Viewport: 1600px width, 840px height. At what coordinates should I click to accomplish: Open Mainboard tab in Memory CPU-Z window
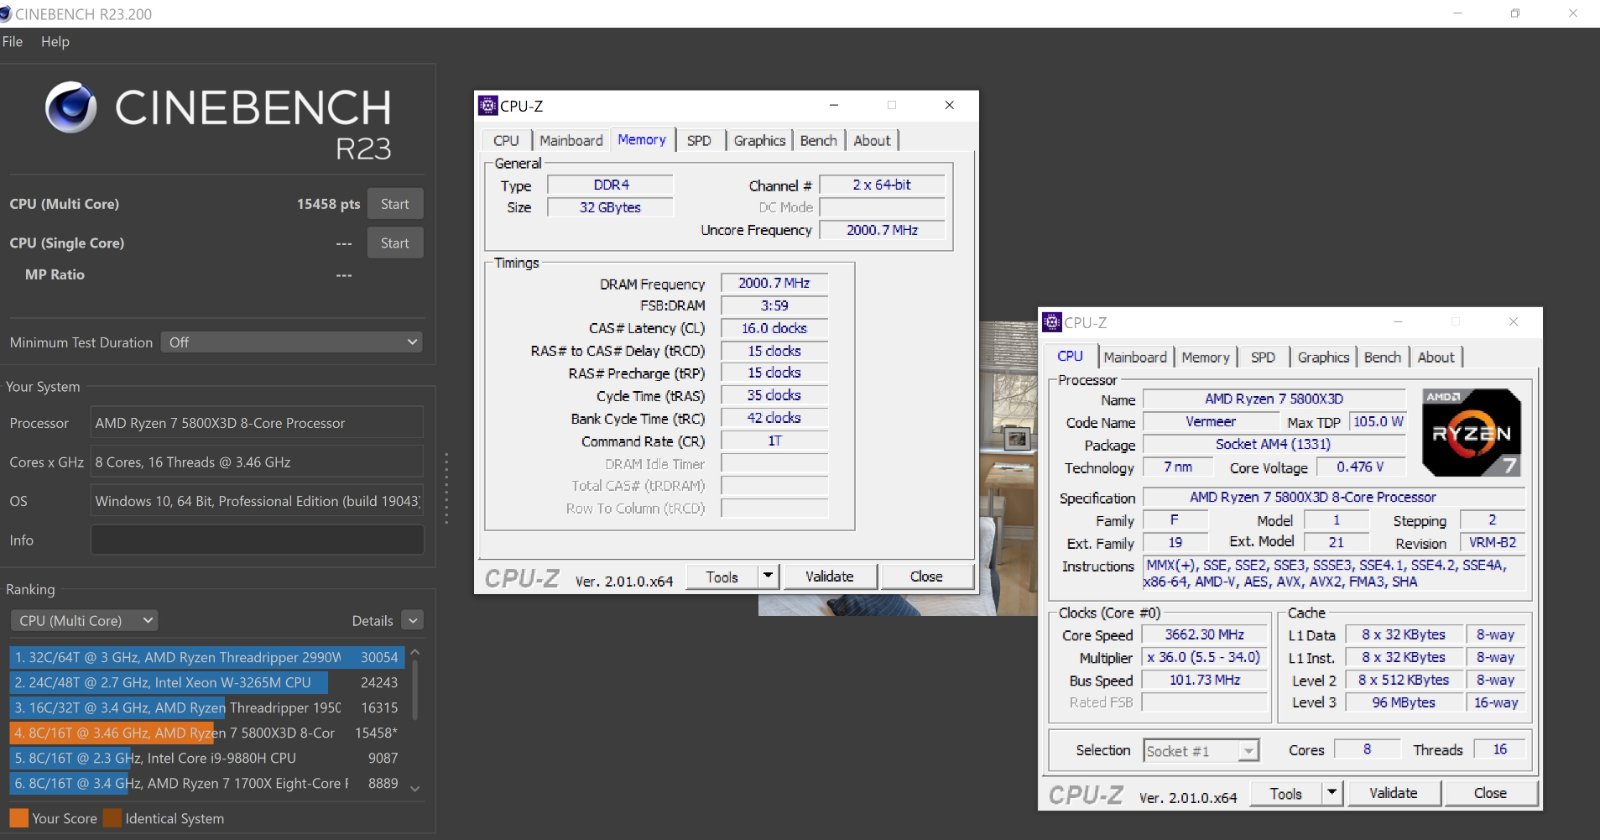click(x=571, y=141)
